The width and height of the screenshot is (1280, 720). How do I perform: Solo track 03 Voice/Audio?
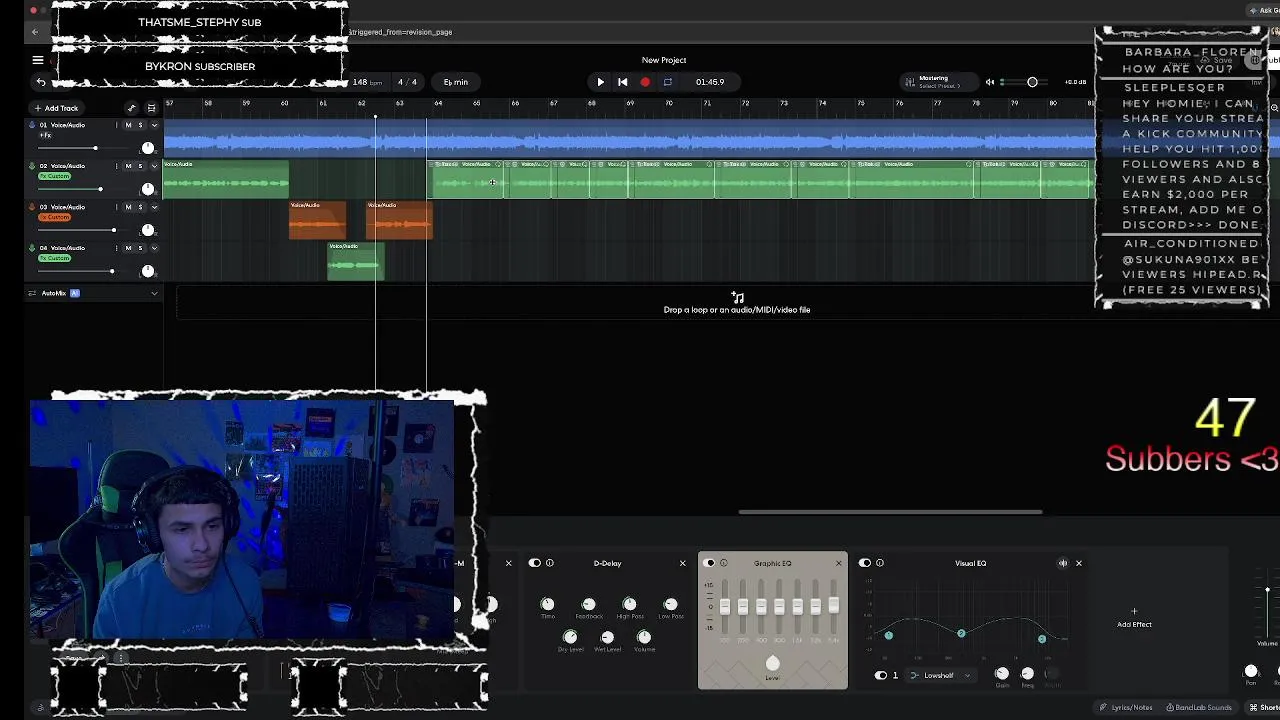coord(140,207)
